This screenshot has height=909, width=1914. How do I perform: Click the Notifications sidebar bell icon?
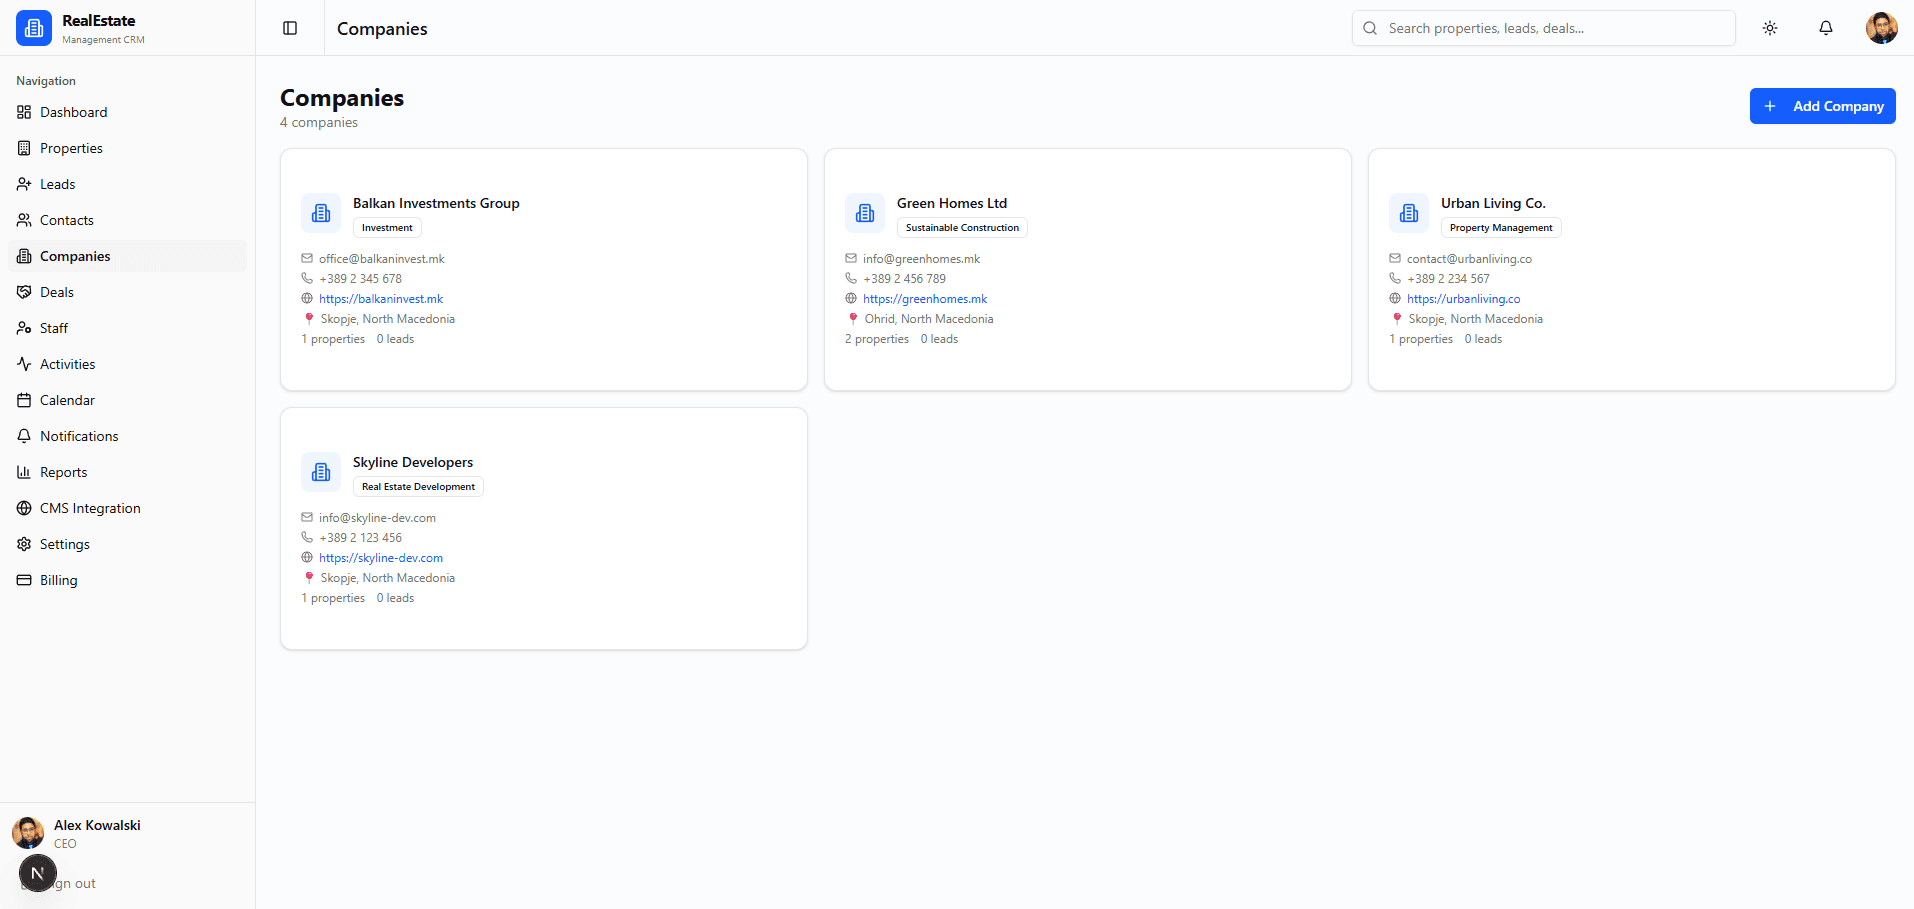(x=24, y=436)
